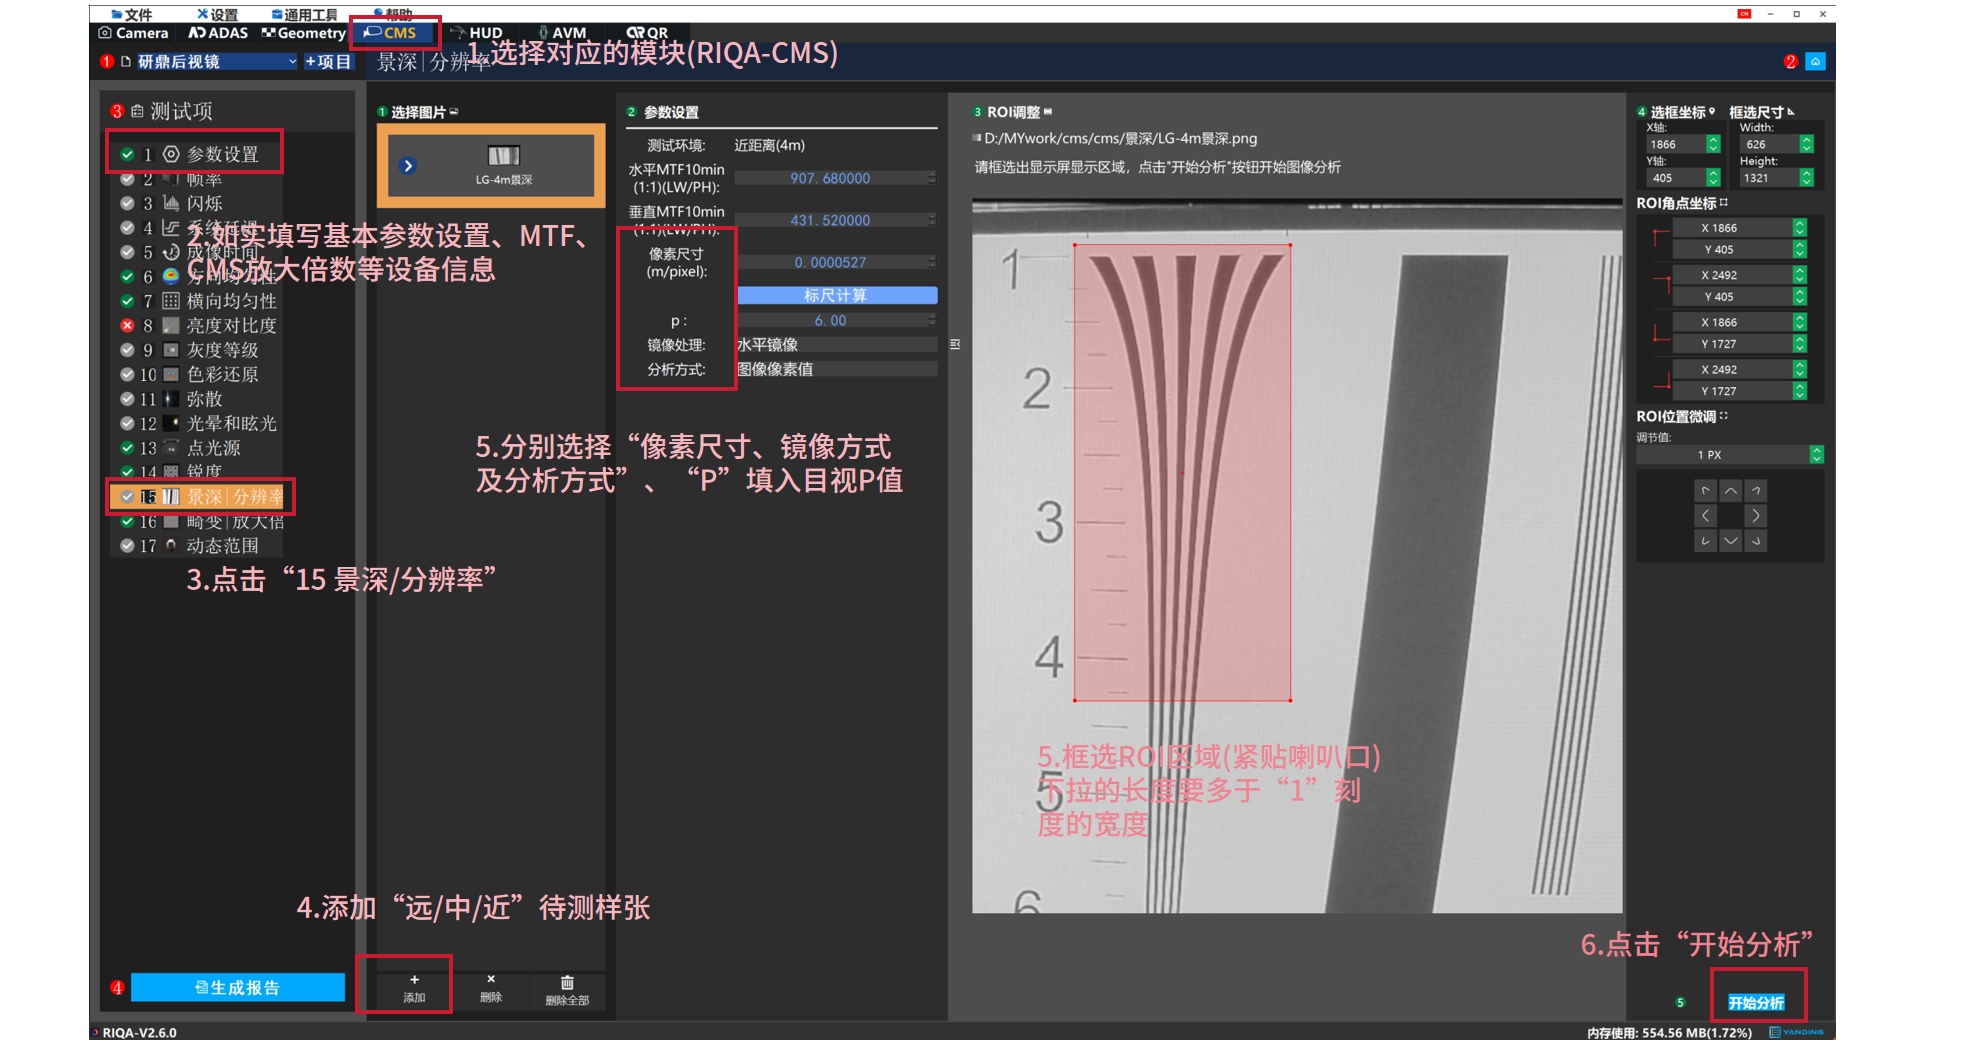Click the 删除 X icon below image list
Viewport: 1966px width, 1040px height.
(x=490, y=980)
